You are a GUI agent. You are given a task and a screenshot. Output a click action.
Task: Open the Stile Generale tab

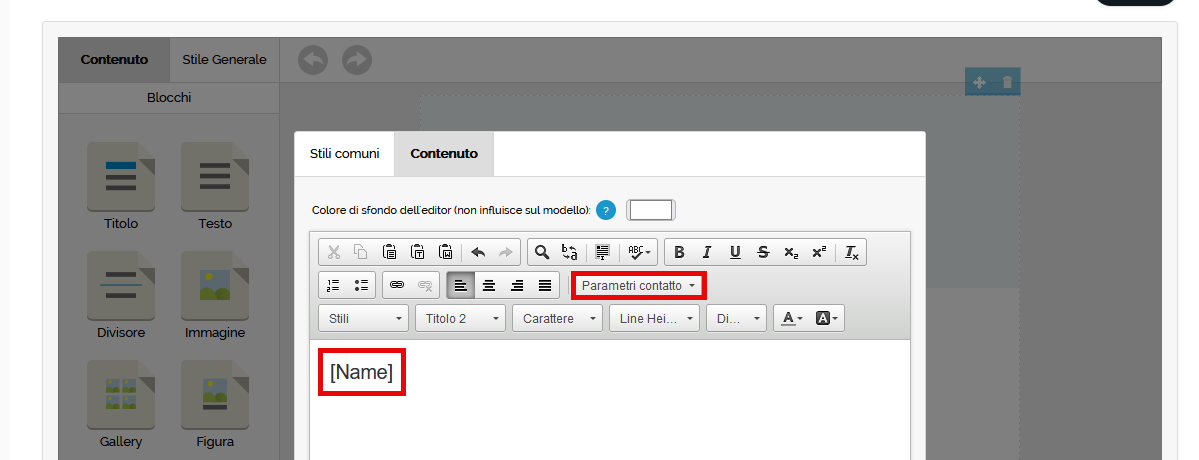click(224, 60)
